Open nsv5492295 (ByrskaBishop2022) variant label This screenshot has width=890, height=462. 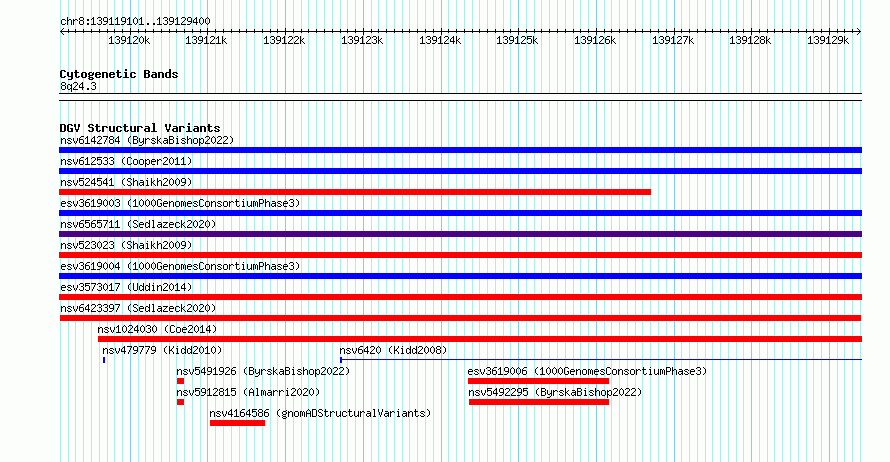point(555,392)
